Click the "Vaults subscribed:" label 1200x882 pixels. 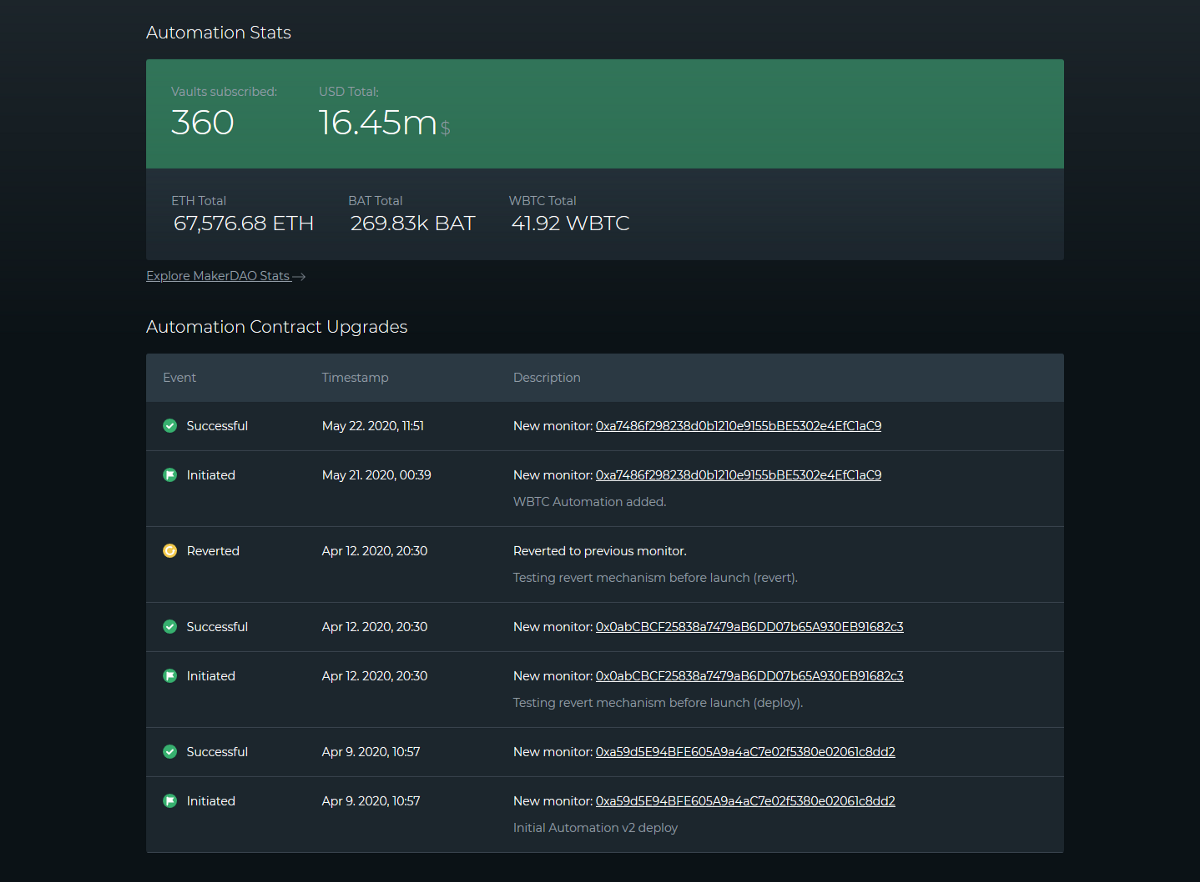tap(224, 92)
